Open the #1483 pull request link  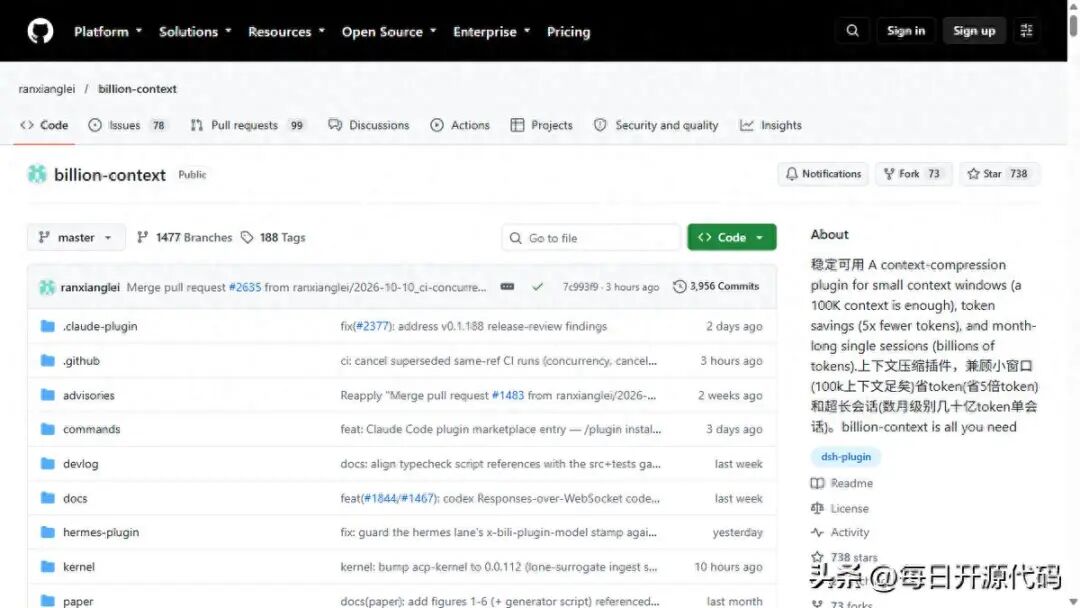pos(508,395)
